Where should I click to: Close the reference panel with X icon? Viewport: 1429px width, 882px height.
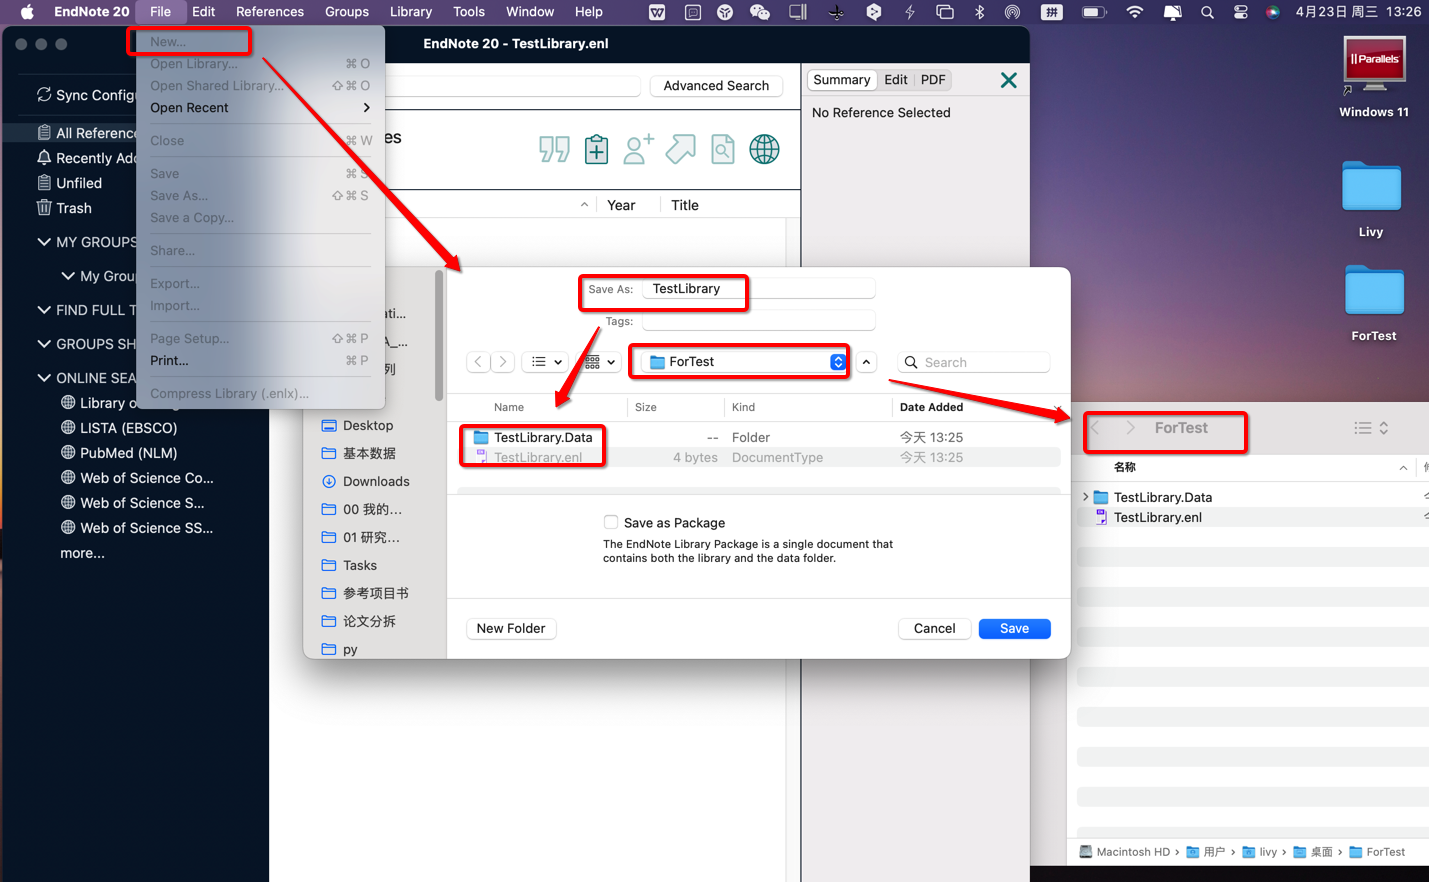click(1009, 80)
